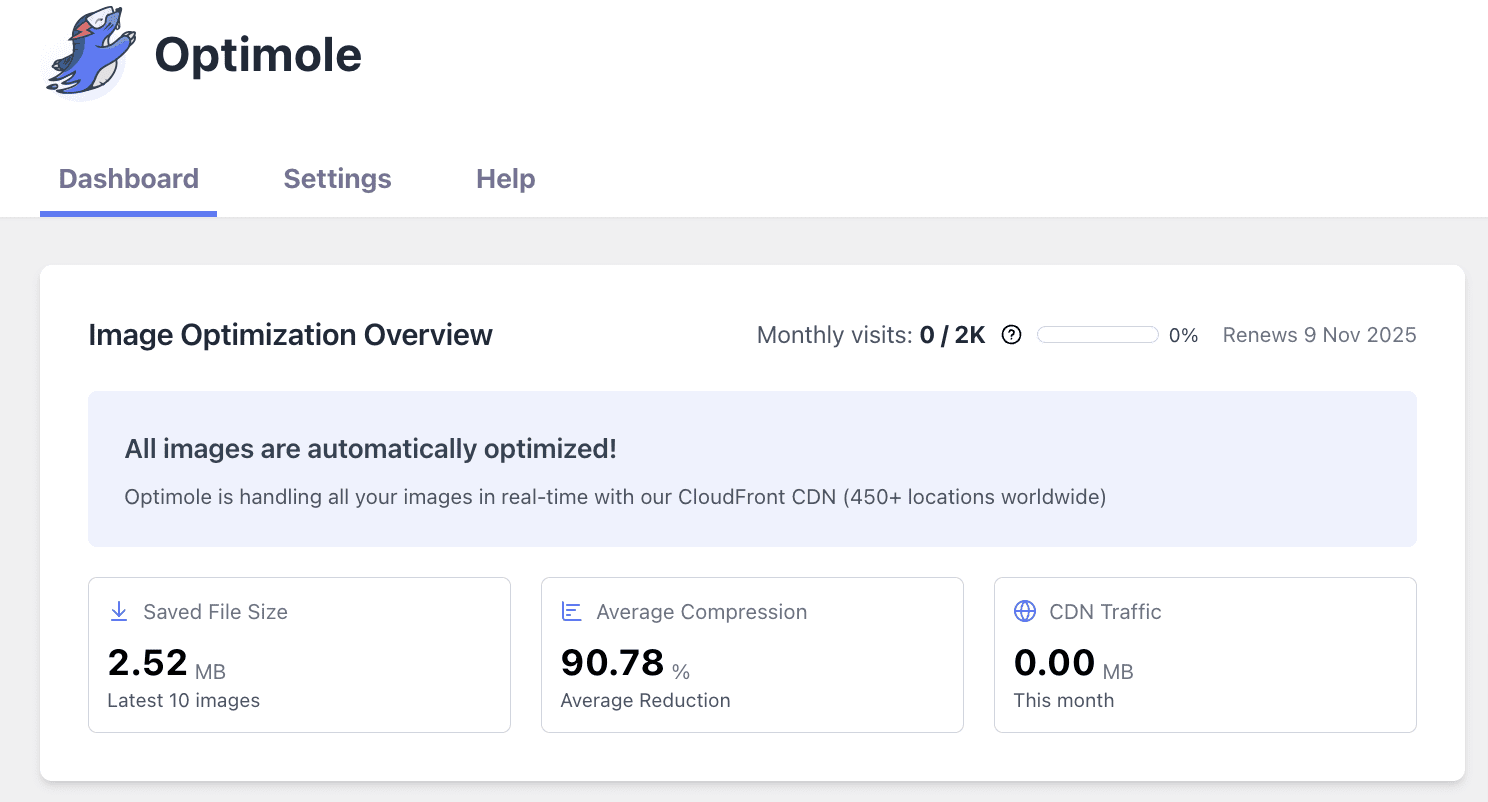Select the Image Optimization Overview heading
1488x802 pixels.
tap(290, 335)
